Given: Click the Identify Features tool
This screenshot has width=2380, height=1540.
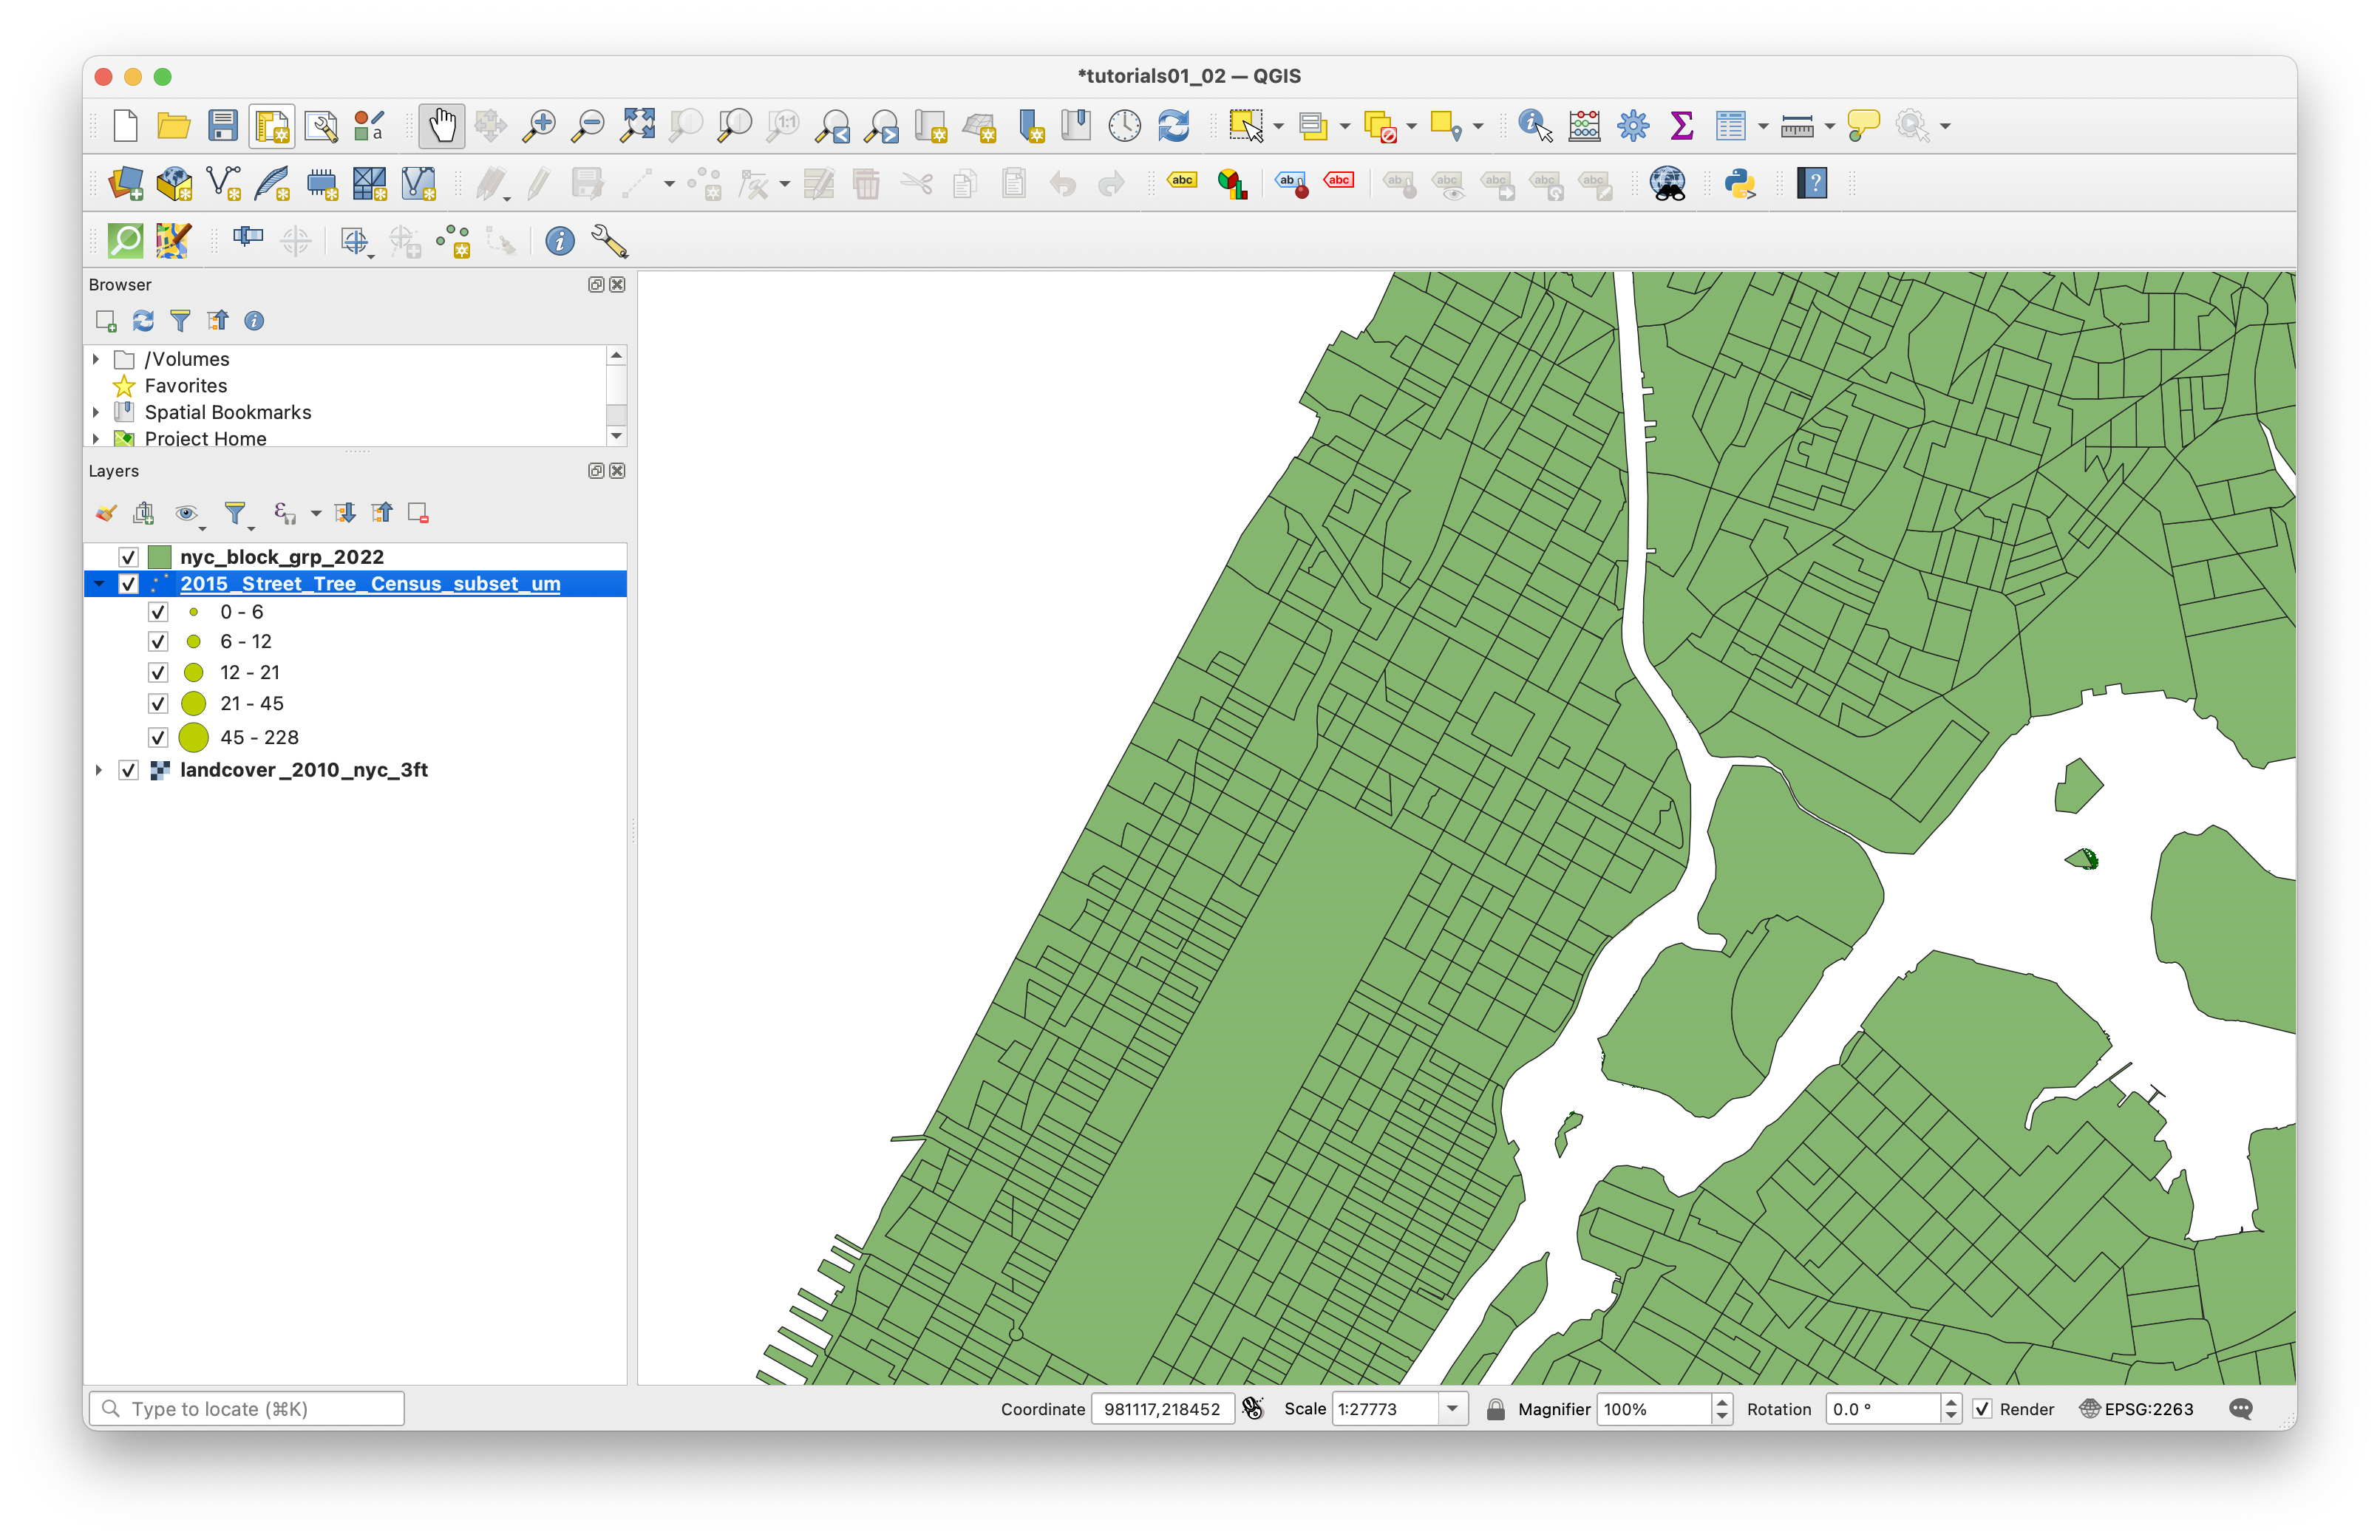Looking at the screenshot, I should [1534, 126].
